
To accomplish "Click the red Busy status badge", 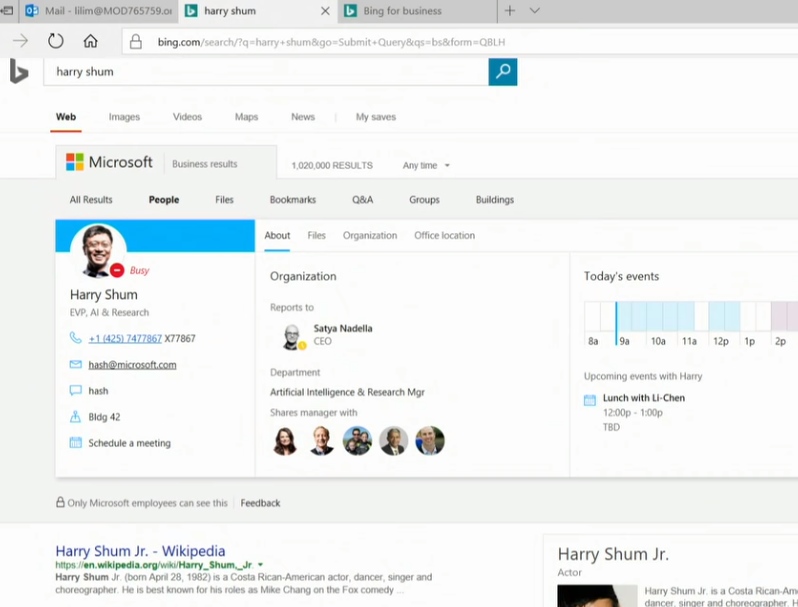I will click(x=117, y=270).
